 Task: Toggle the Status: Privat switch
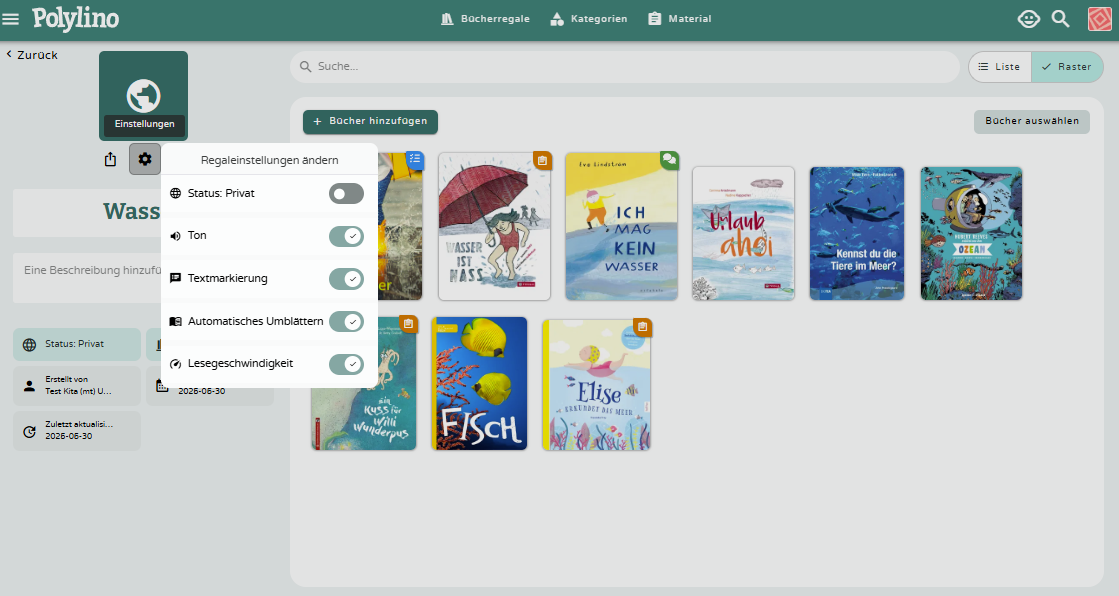click(346, 193)
